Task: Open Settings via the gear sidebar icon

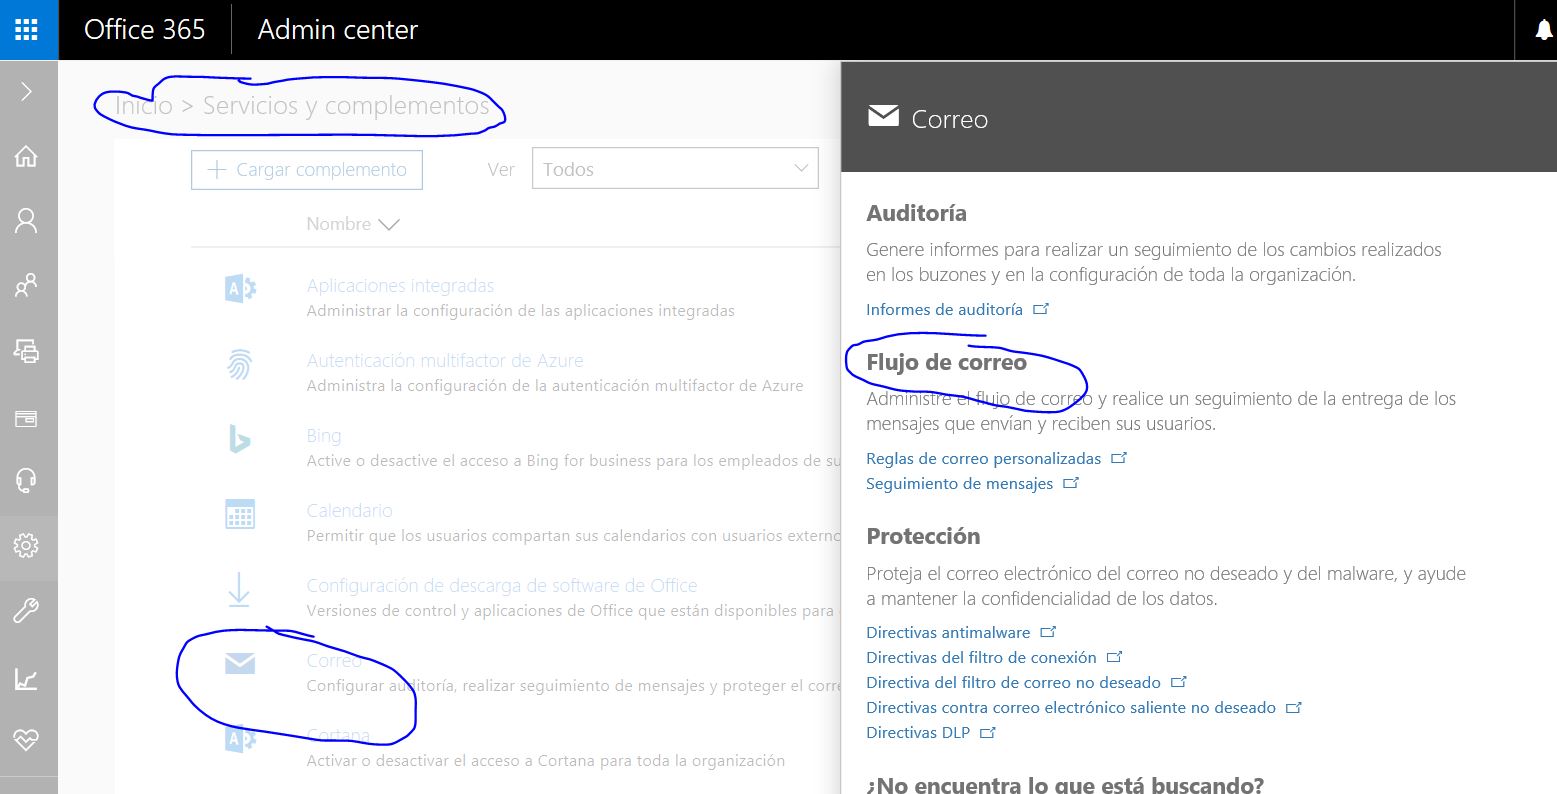Action: pos(26,545)
